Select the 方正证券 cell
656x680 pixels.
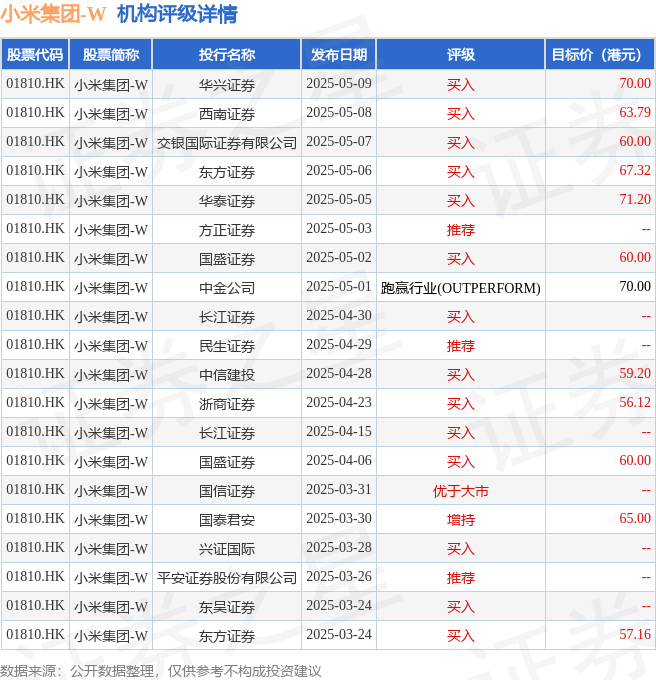(227, 230)
